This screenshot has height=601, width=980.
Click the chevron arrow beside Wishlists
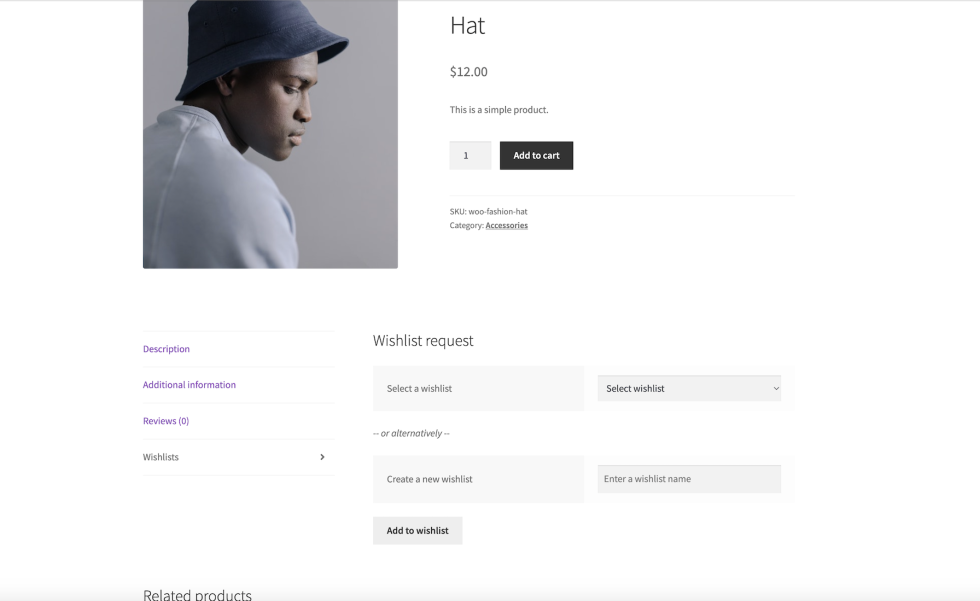point(322,457)
